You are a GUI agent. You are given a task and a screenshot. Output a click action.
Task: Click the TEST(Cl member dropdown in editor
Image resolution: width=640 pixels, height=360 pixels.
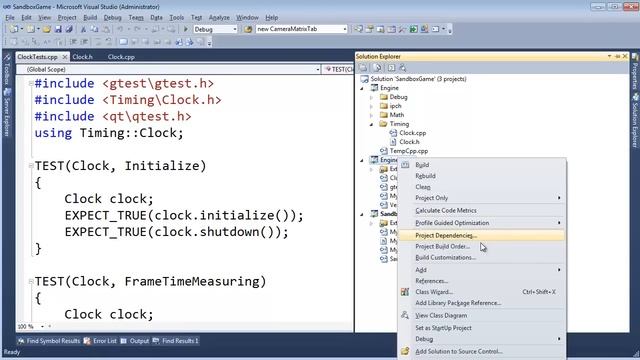(x=338, y=69)
